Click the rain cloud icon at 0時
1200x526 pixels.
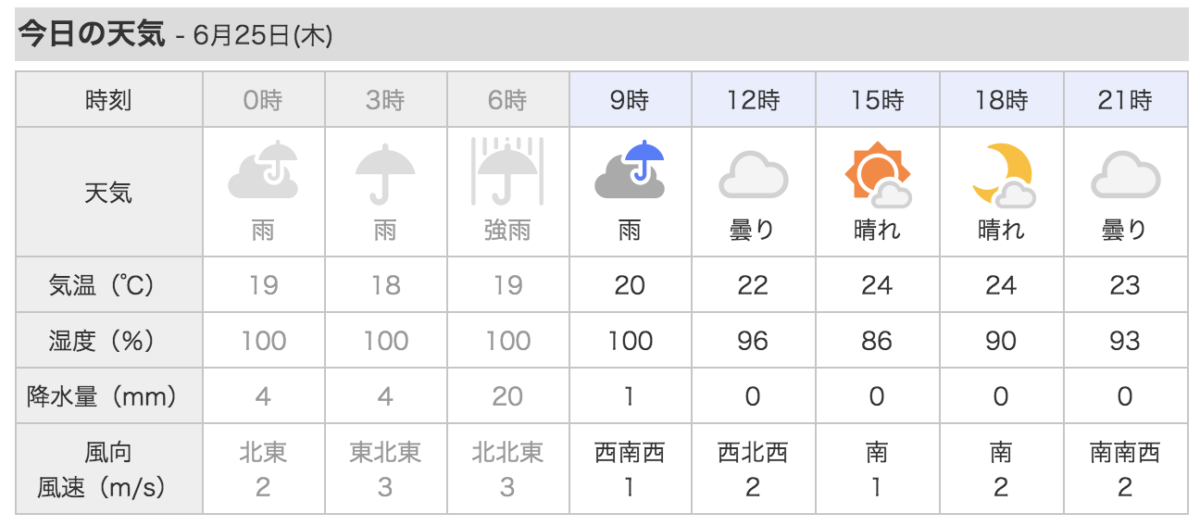(x=264, y=171)
